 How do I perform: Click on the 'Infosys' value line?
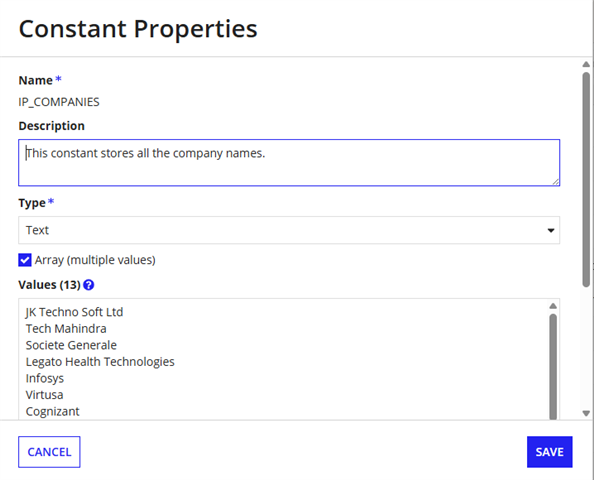(x=45, y=378)
